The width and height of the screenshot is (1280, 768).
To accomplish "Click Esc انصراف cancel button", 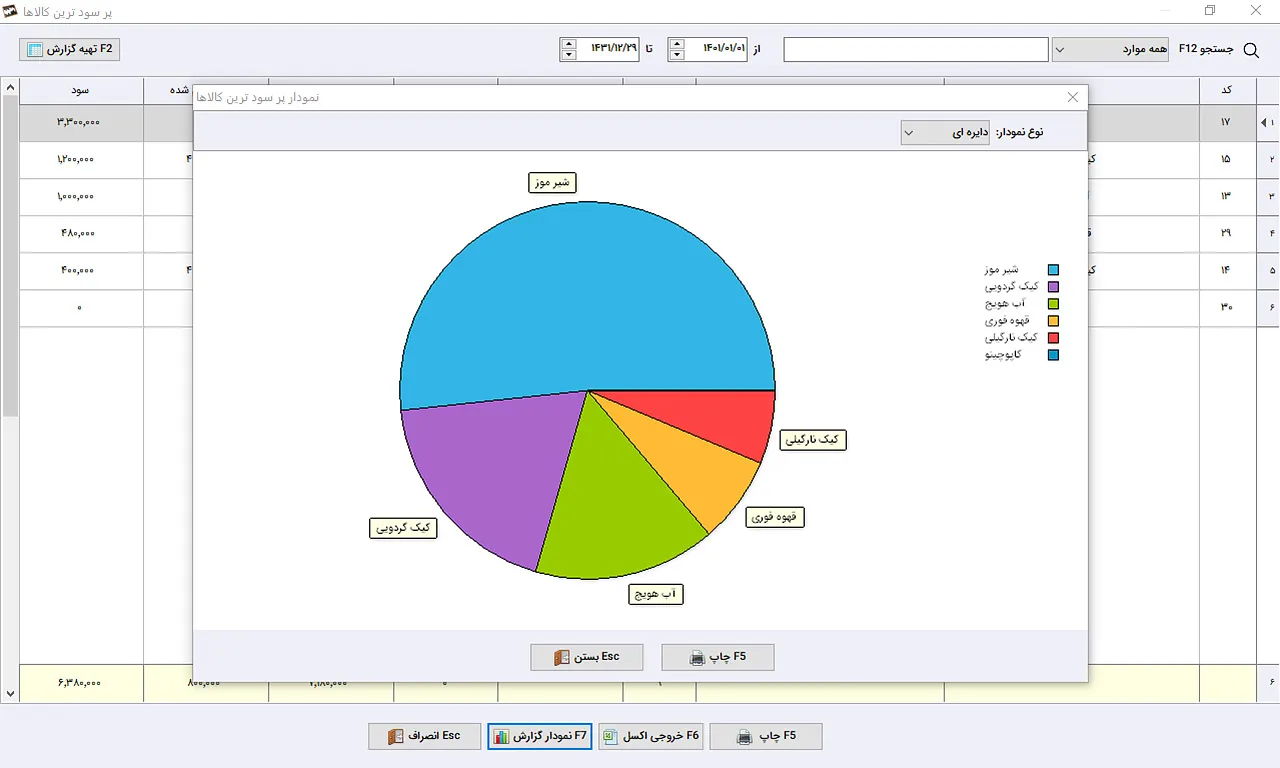I will 424,736.
